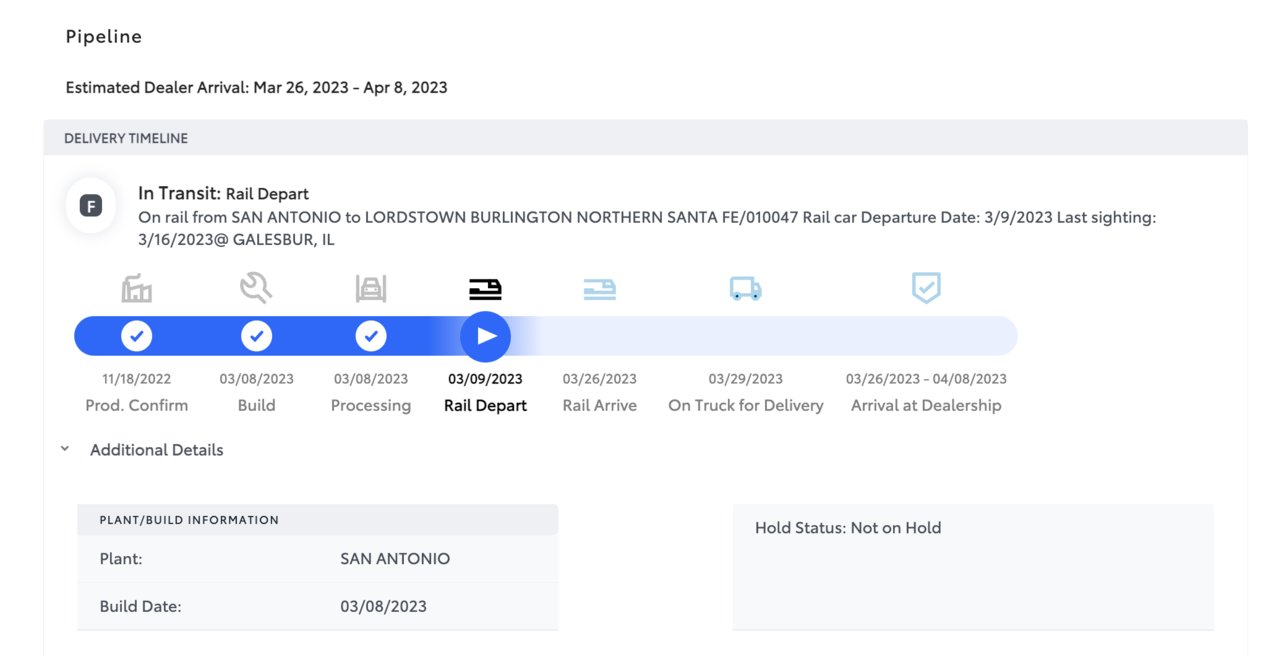The image size is (1279, 657).
Task: Click the Hold Status: Not on Hold text
Action: 848,528
